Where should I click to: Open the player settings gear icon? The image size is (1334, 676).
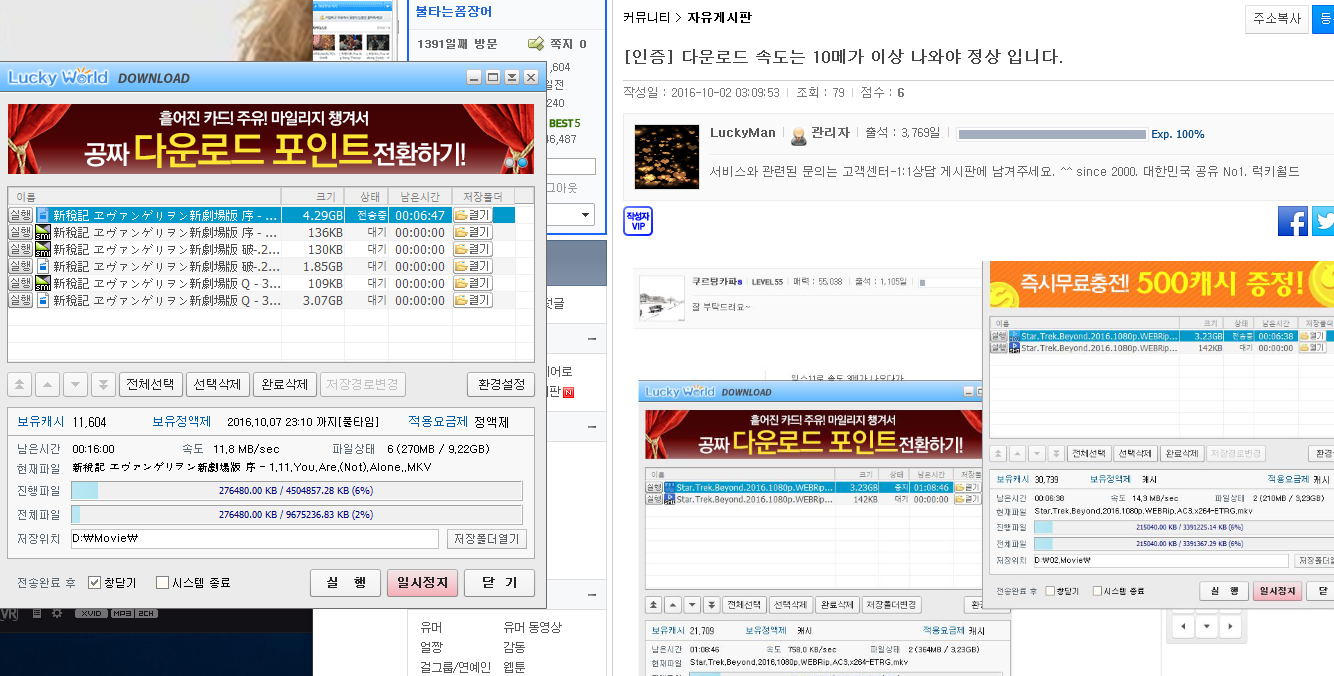pos(57,613)
